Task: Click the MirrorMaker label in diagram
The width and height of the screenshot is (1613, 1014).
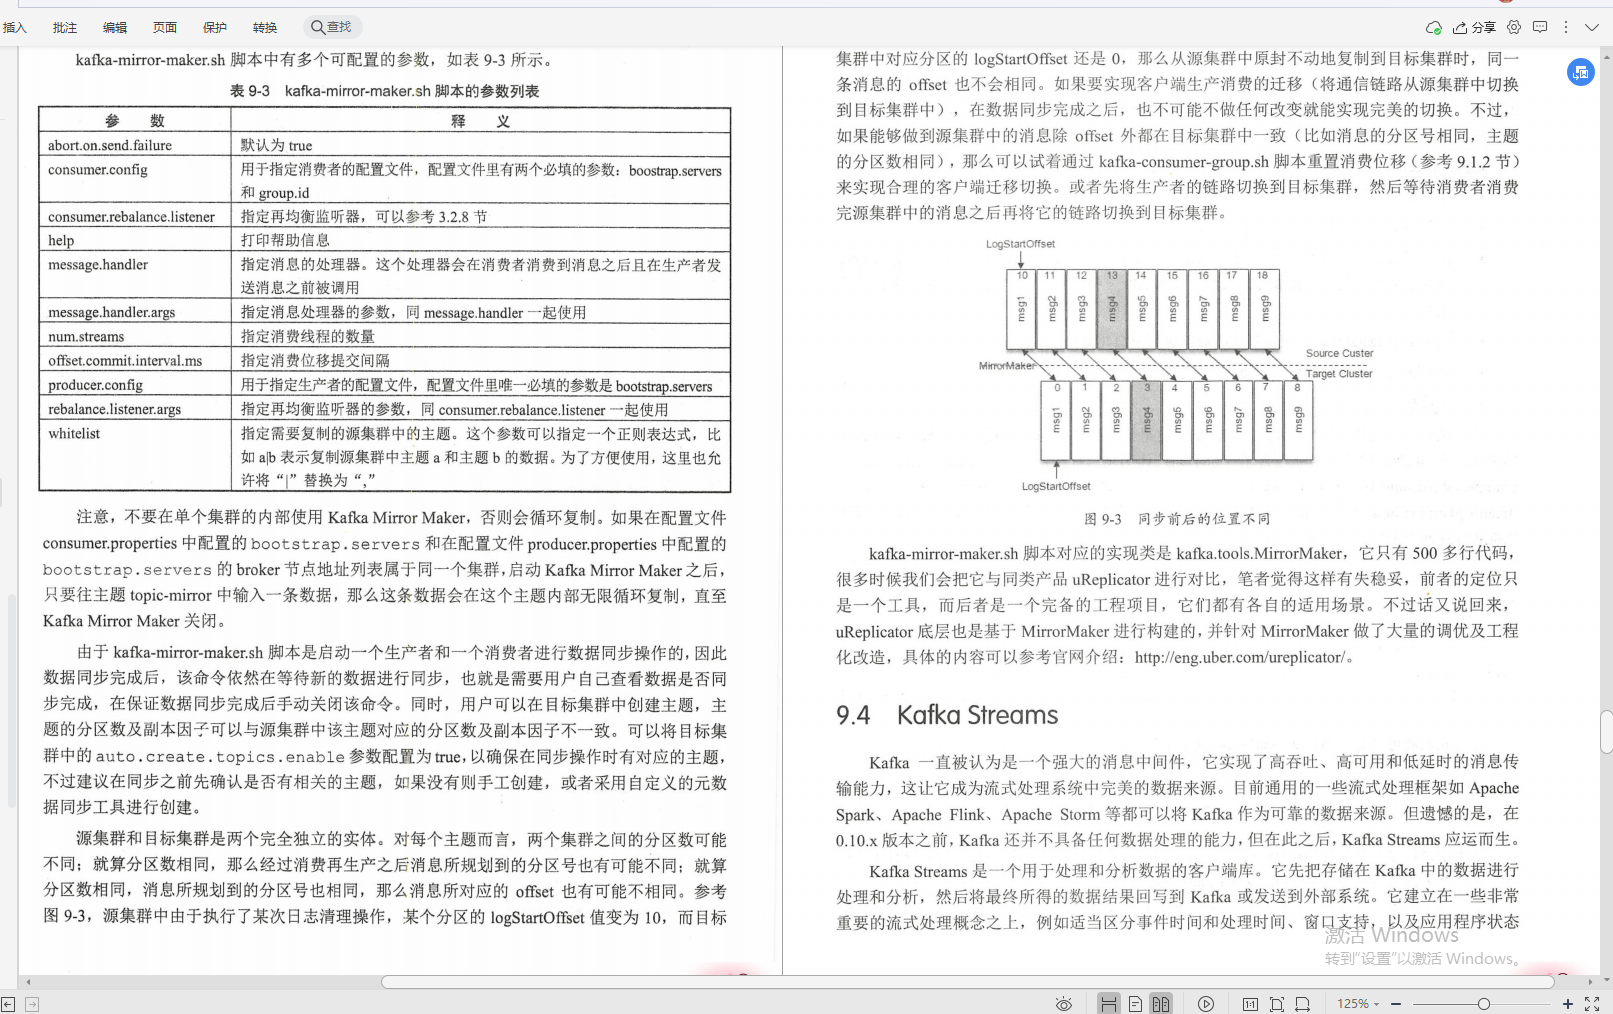Action: (x=1007, y=366)
